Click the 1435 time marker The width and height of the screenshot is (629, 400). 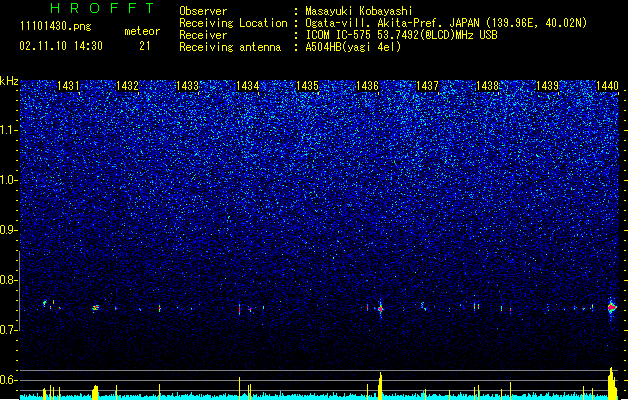coord(307,86)
